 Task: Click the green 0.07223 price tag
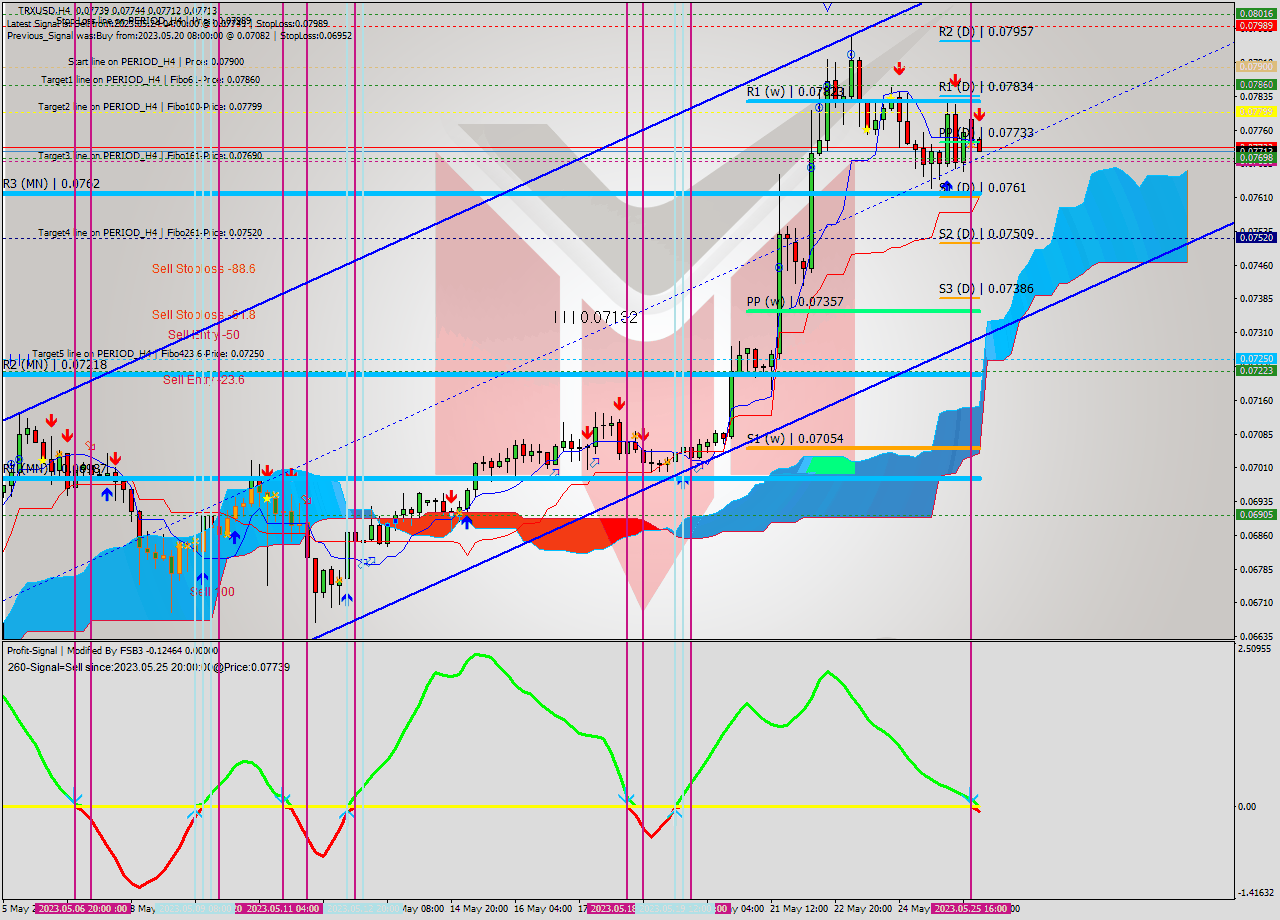pos(1256,370)
